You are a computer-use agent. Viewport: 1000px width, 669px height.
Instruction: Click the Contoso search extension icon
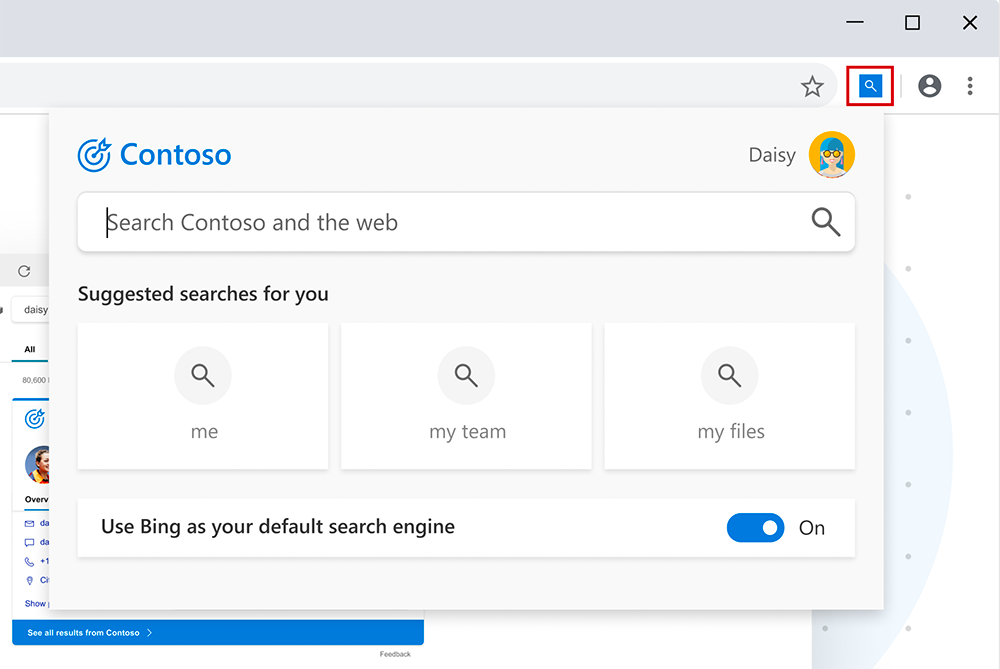[870, 86]
